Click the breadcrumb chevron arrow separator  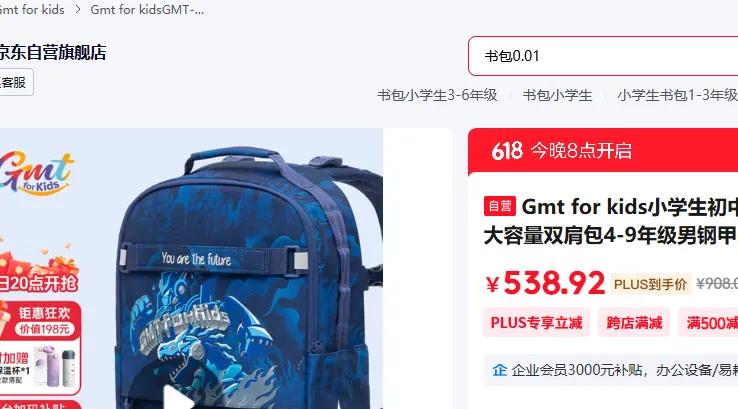click(x=78, y=9)
